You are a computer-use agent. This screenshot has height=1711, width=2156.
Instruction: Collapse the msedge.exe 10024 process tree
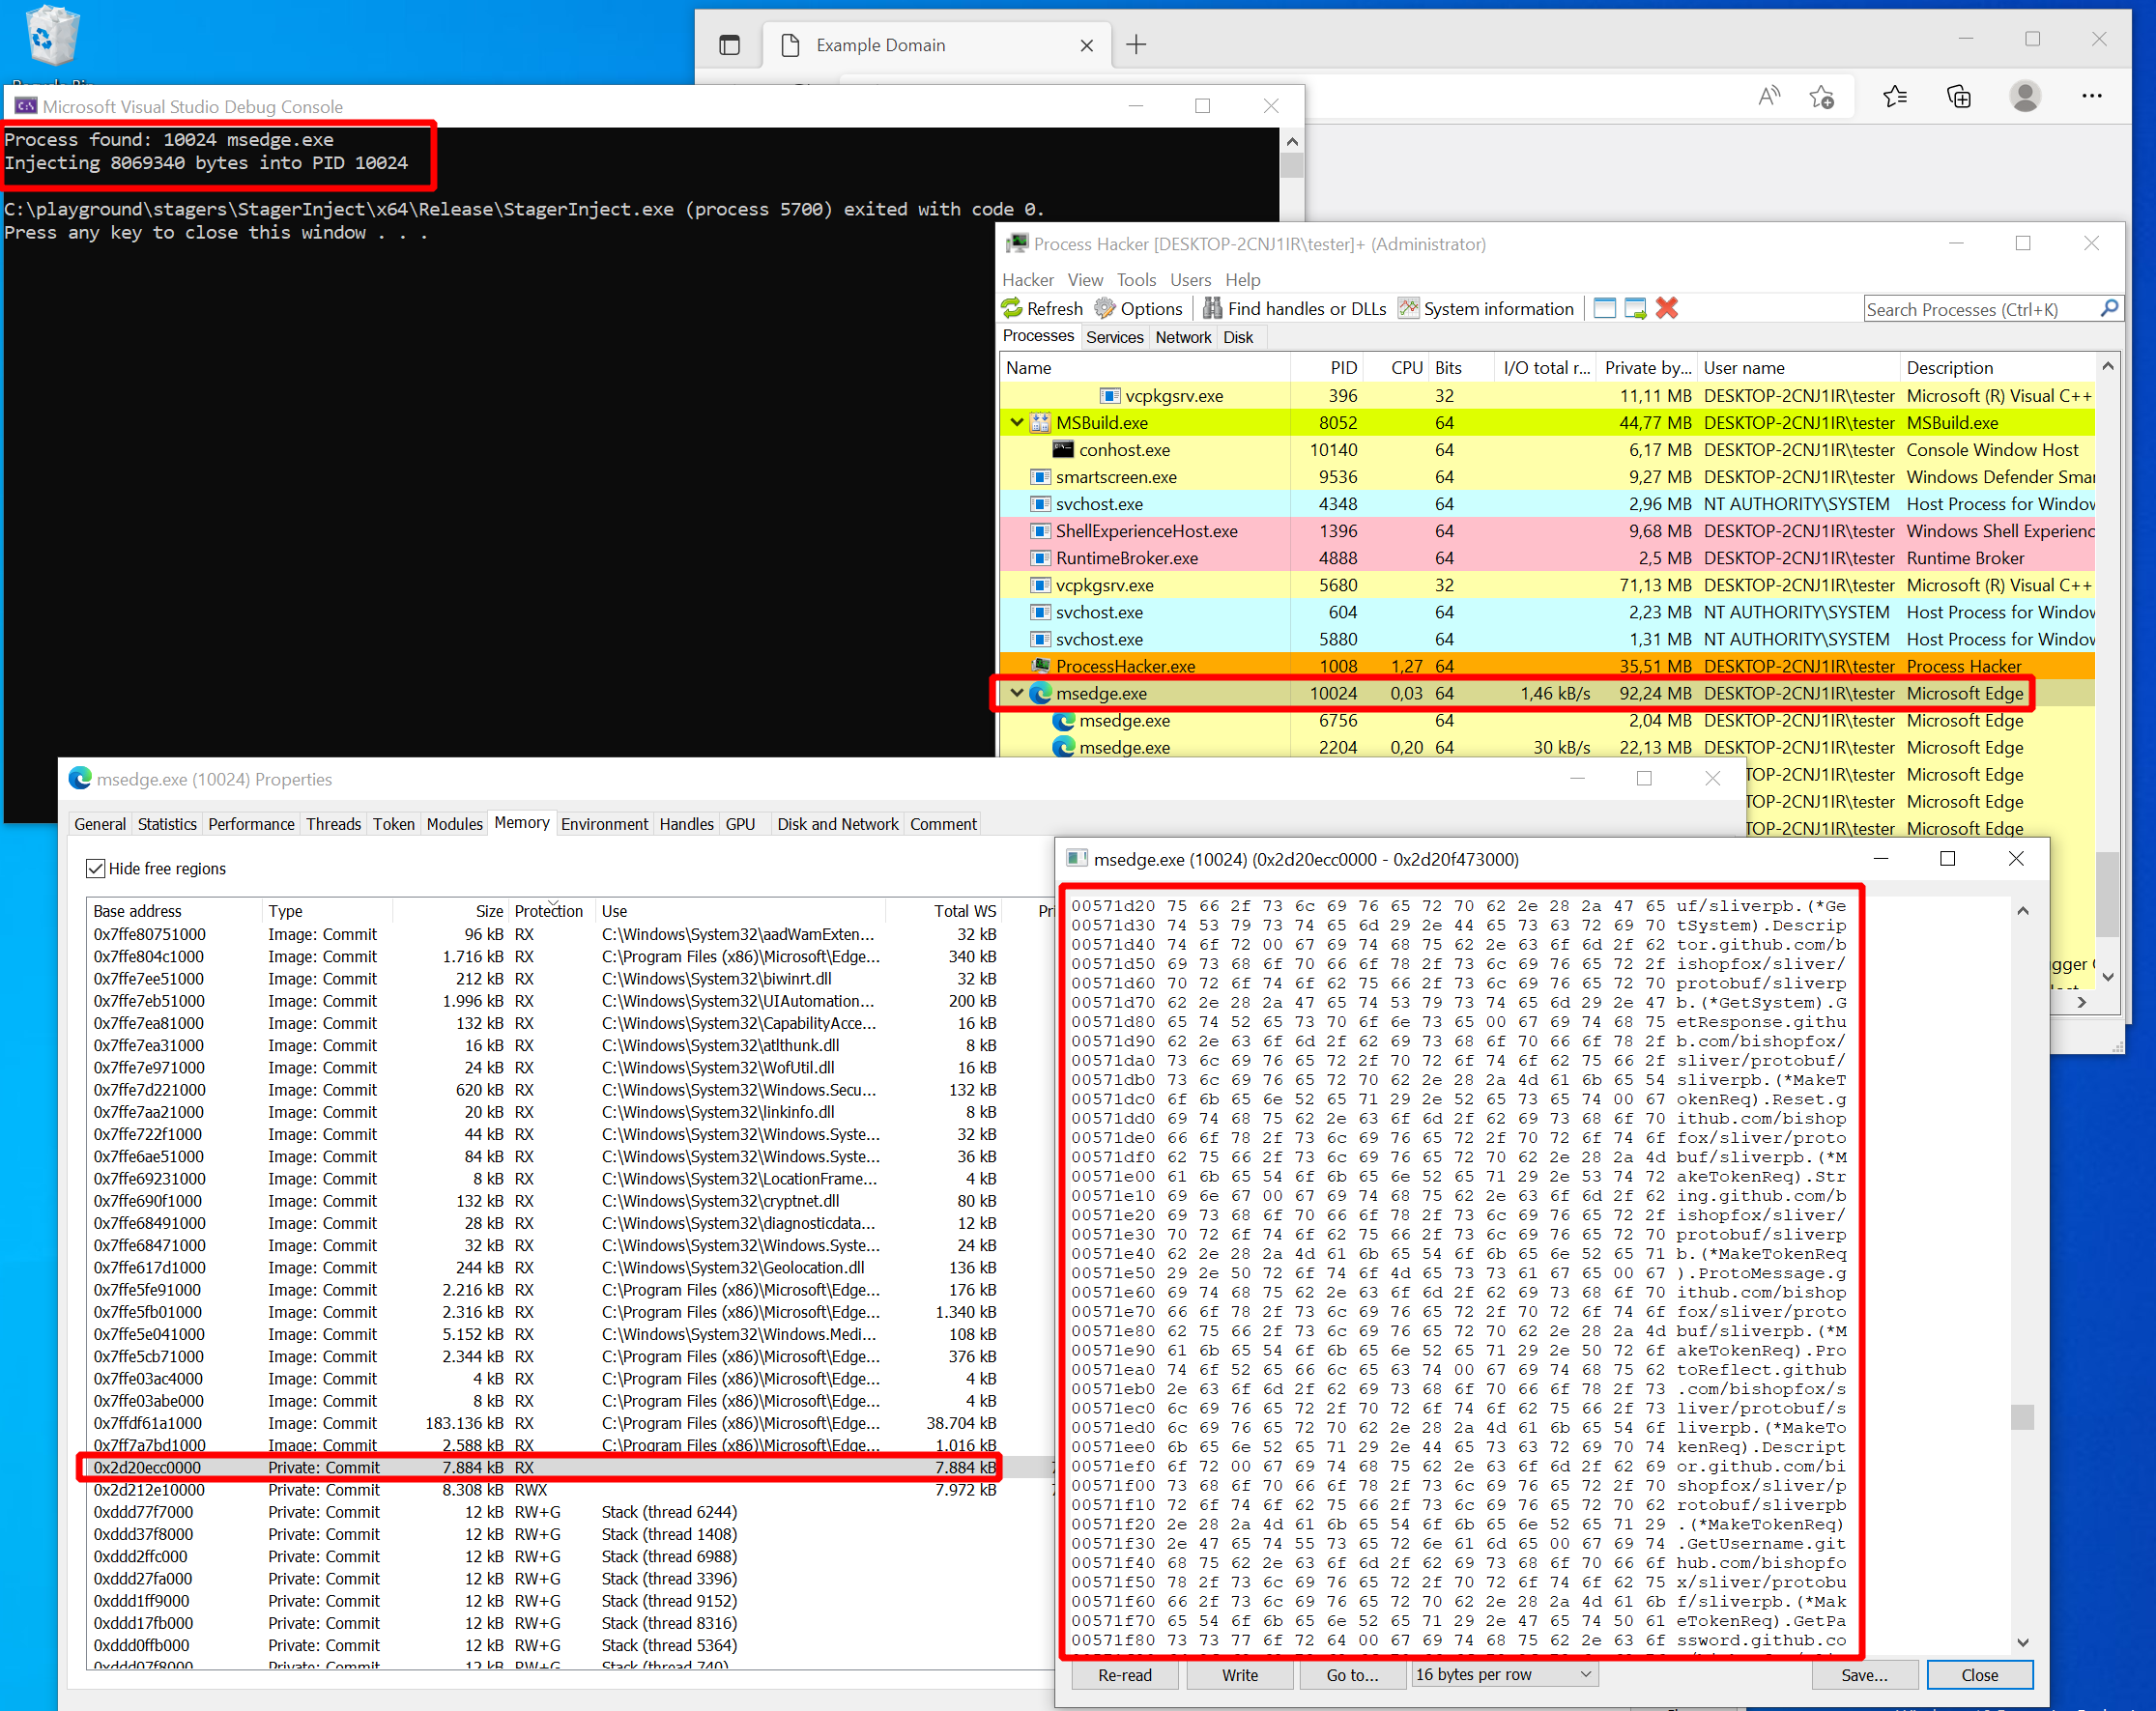1017,693
